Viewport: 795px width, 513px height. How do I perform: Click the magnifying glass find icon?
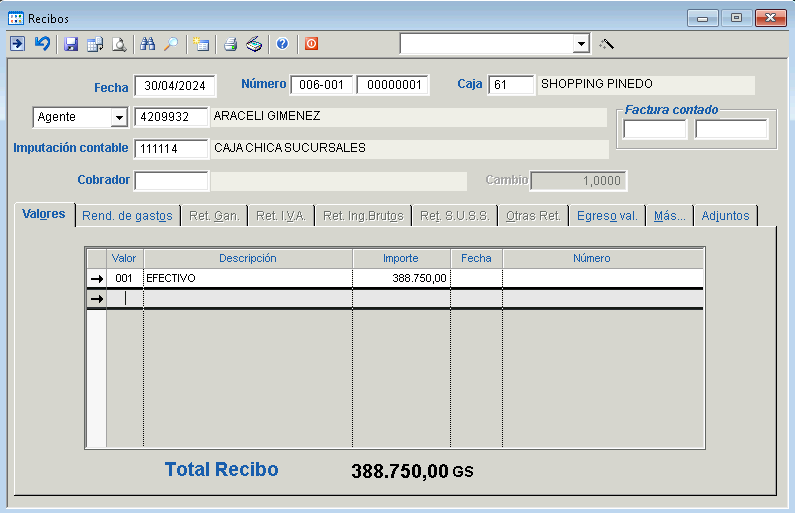(x=171, y=44)
